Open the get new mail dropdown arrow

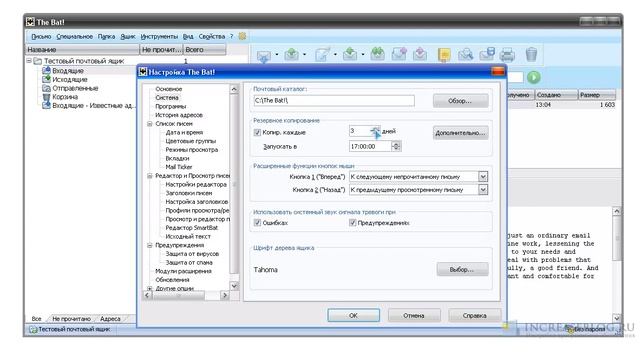277,55
